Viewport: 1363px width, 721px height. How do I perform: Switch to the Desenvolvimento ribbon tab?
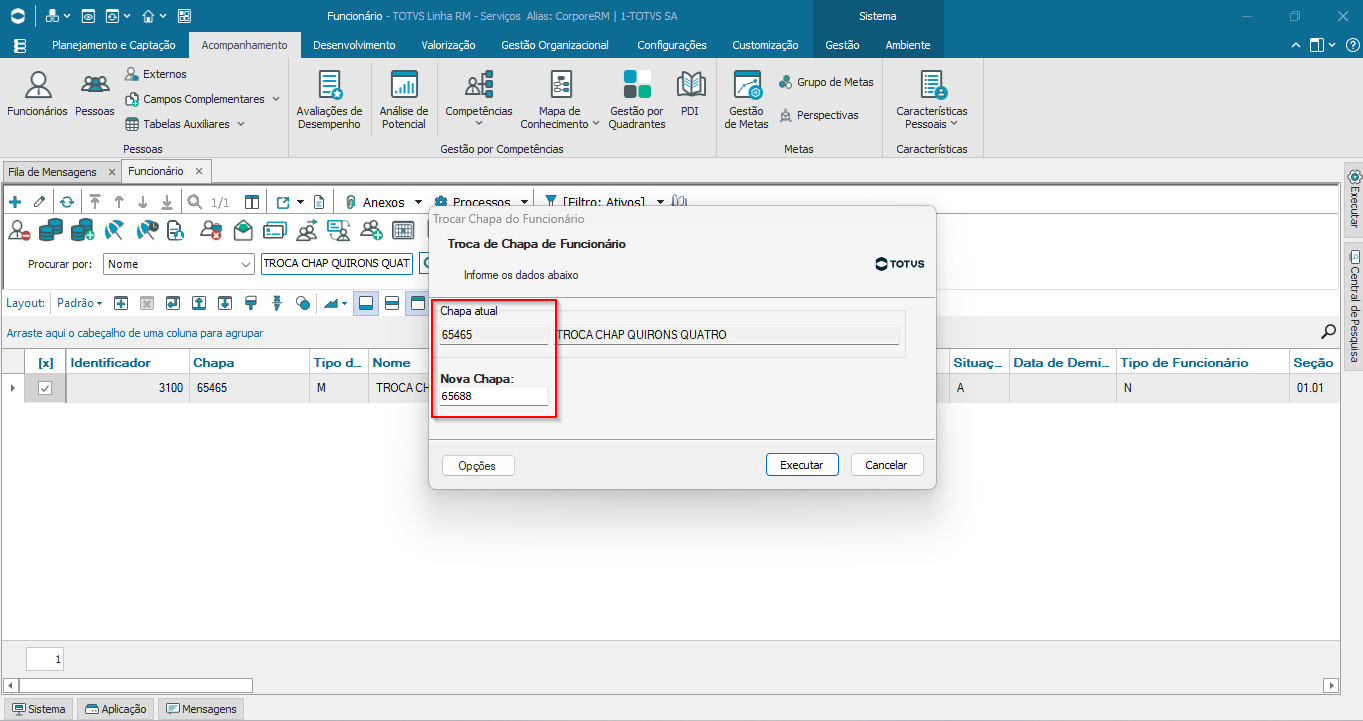[354, 45]
